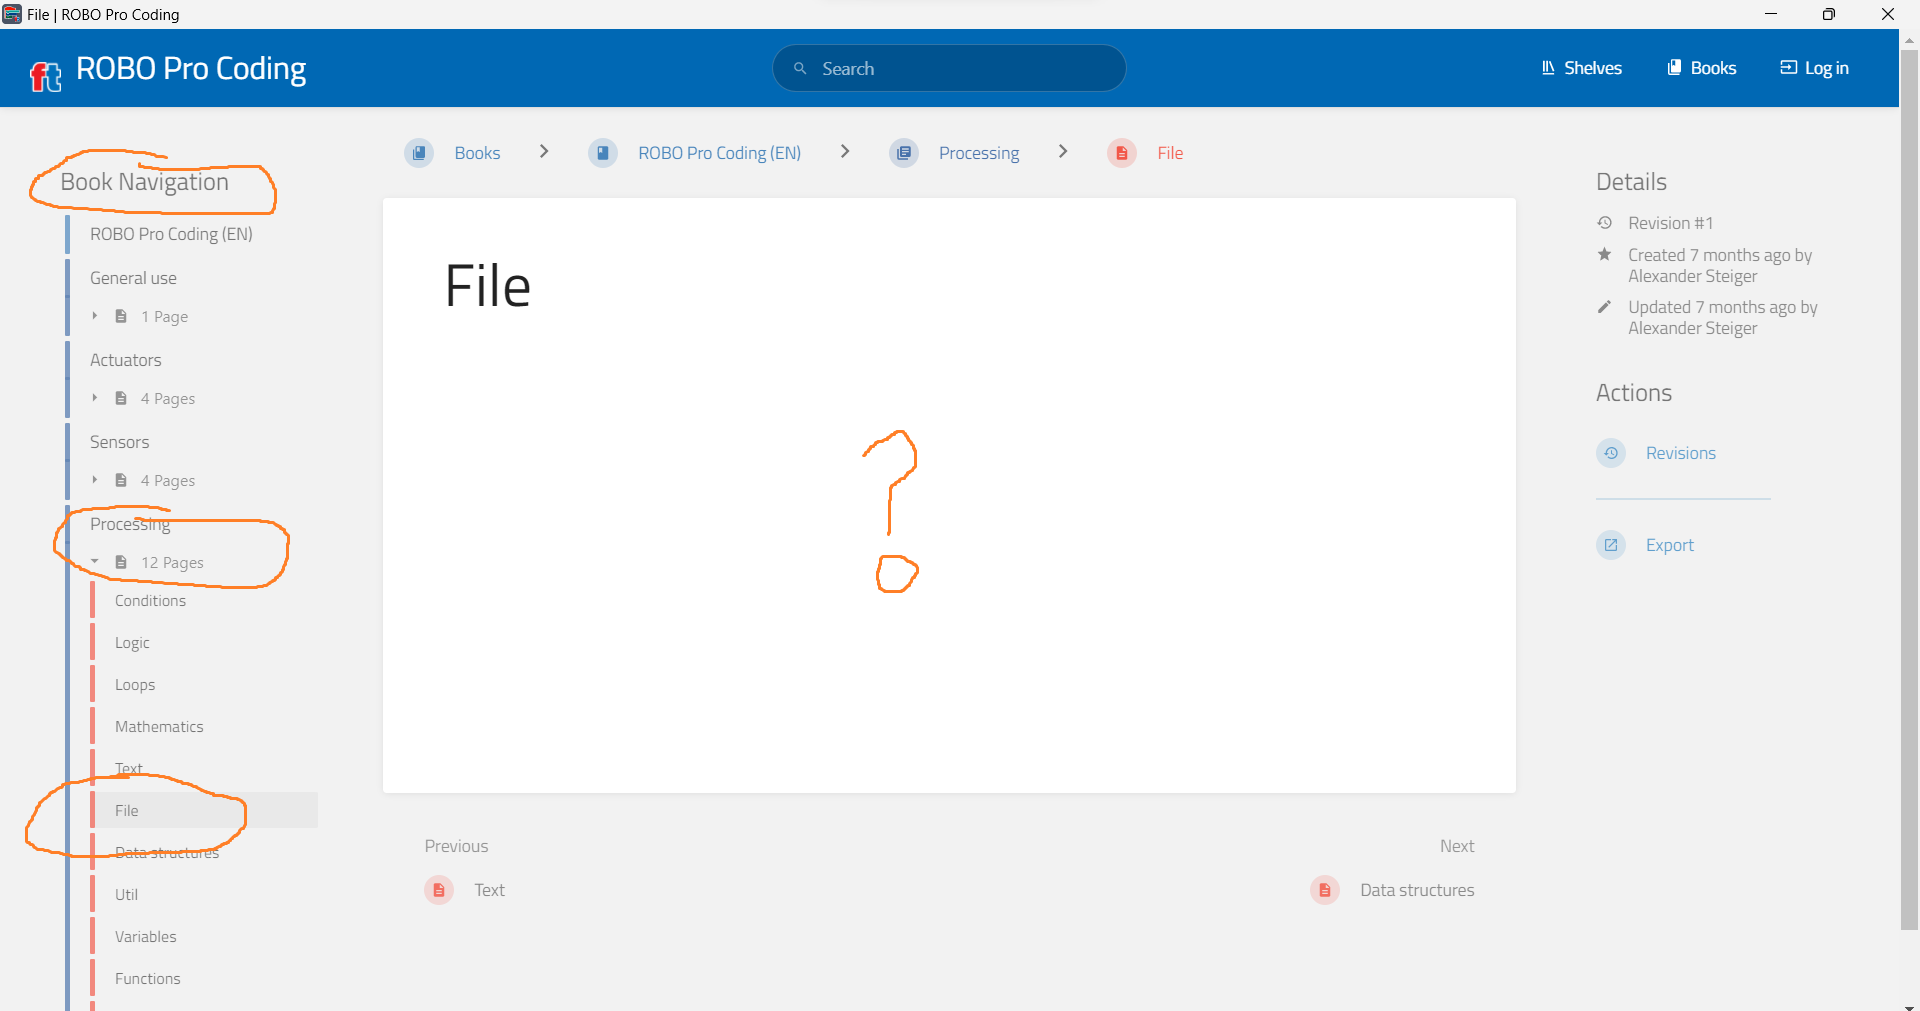Click the Revision #1 text in Details

tap(1670, 223)
